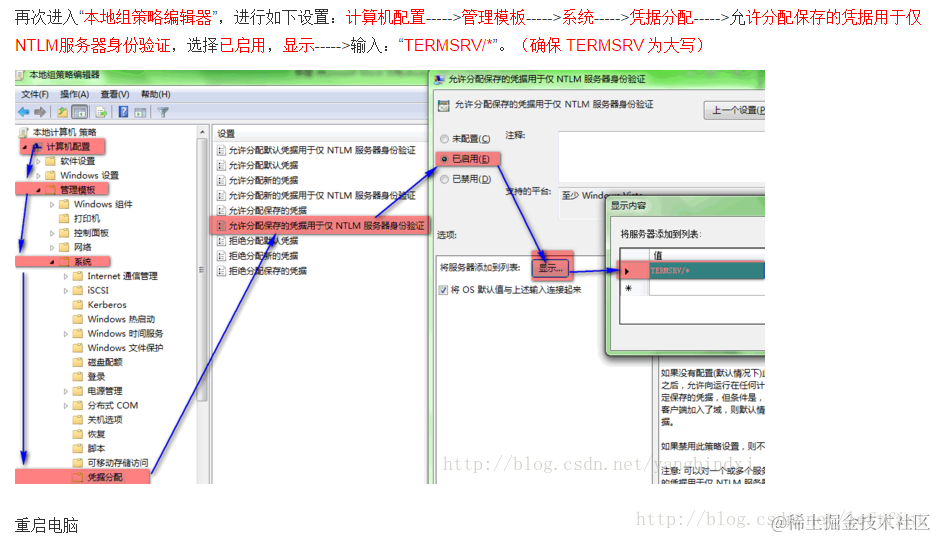
Task: Click the policy icon of 允许分配默认凭据
Action: click(x=221, y=165)
